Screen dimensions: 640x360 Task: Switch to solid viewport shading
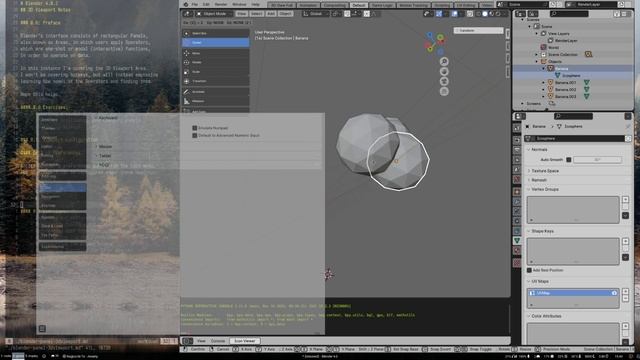(485, 13)
